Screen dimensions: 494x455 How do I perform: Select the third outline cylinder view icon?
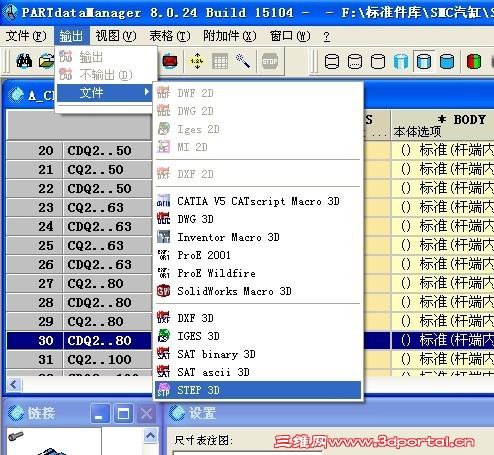(x=378, y=62)
